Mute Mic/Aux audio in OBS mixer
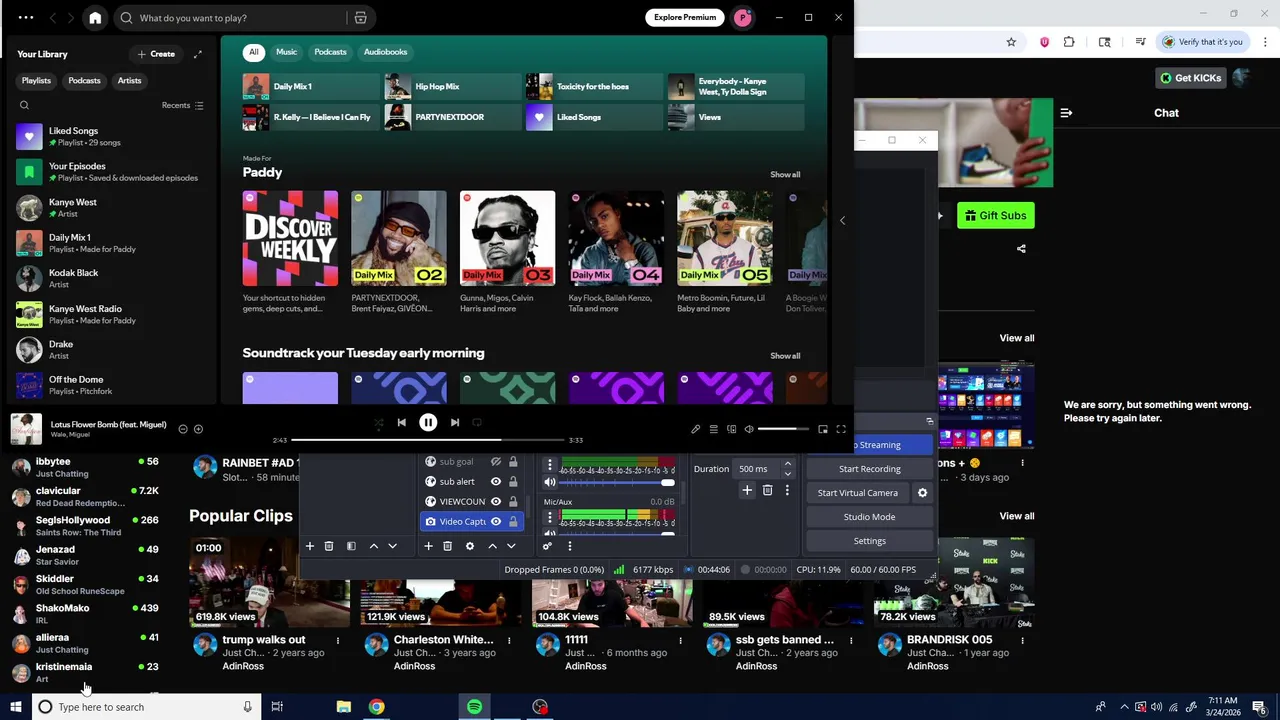Viewport: 1280px width, 720px height. point(549,534)
